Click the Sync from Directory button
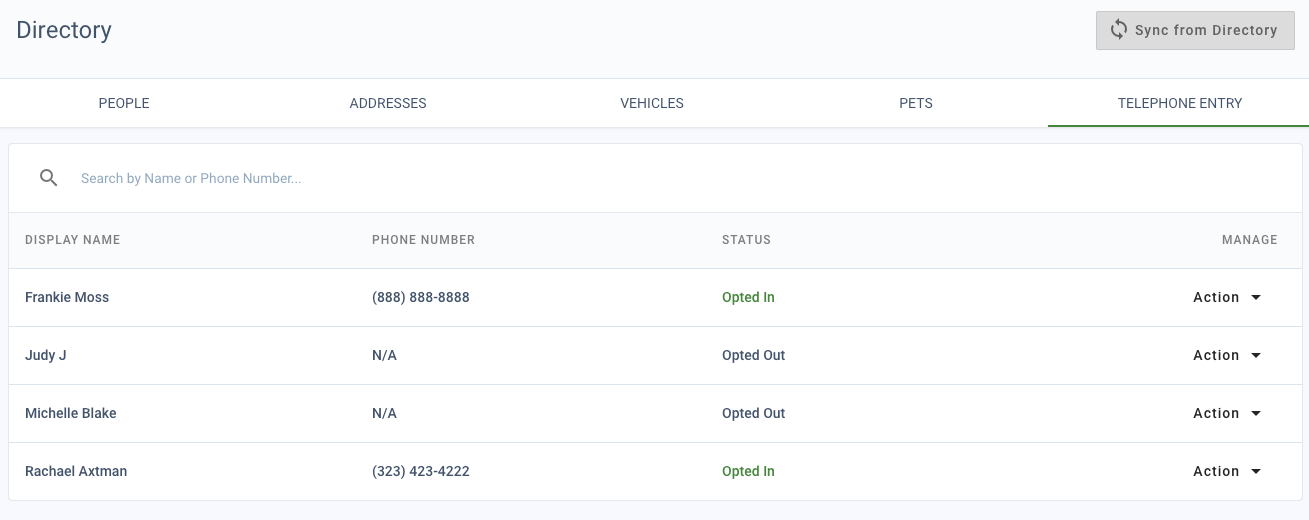1309x520 pixels. click(x=1196, y=30)
